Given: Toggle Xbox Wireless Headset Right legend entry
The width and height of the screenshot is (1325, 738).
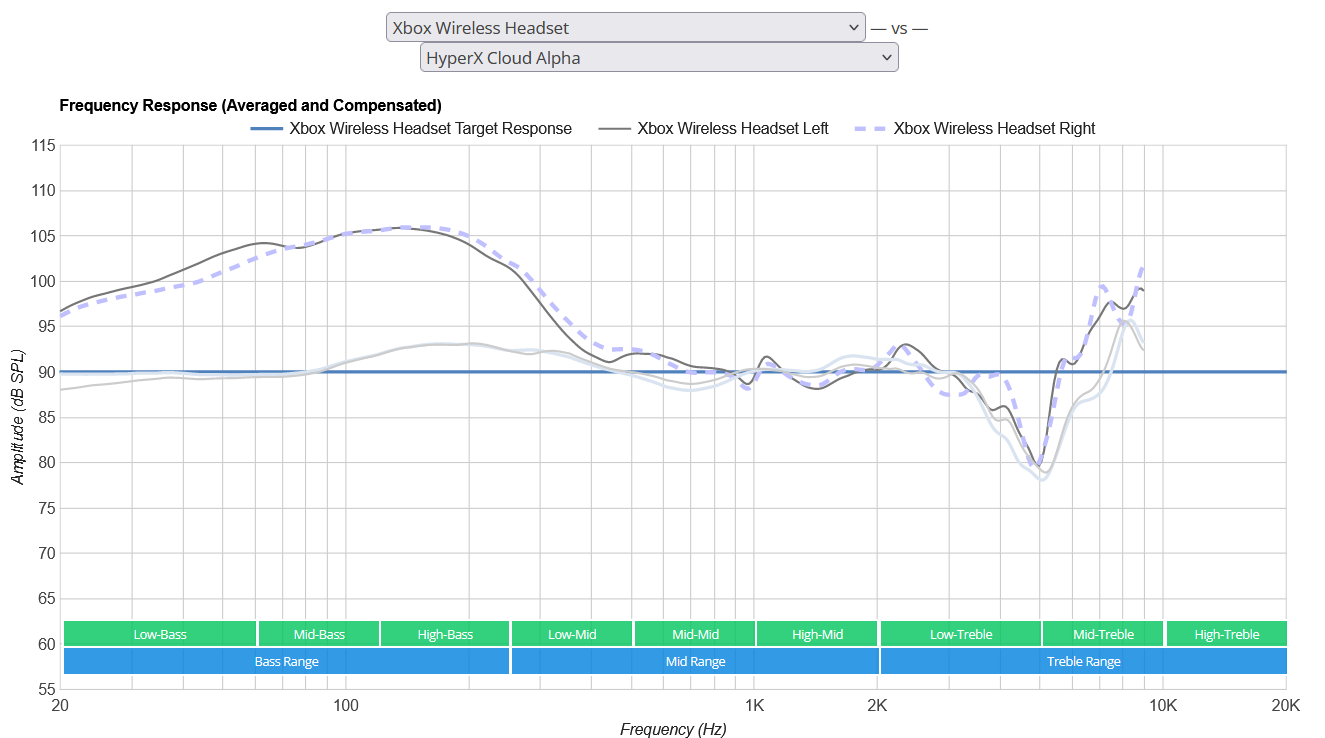Looking at the screenshot, I should coord(975,128).
